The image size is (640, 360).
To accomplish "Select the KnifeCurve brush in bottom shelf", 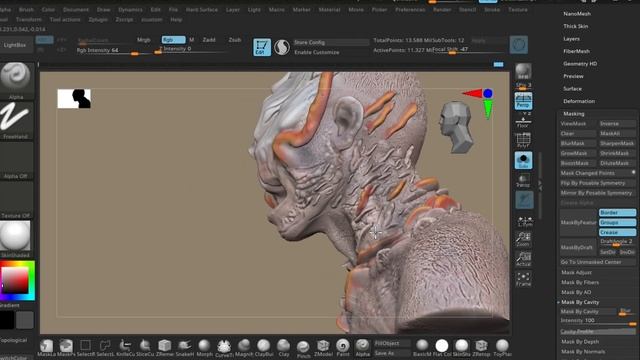I will click(125, 348).
